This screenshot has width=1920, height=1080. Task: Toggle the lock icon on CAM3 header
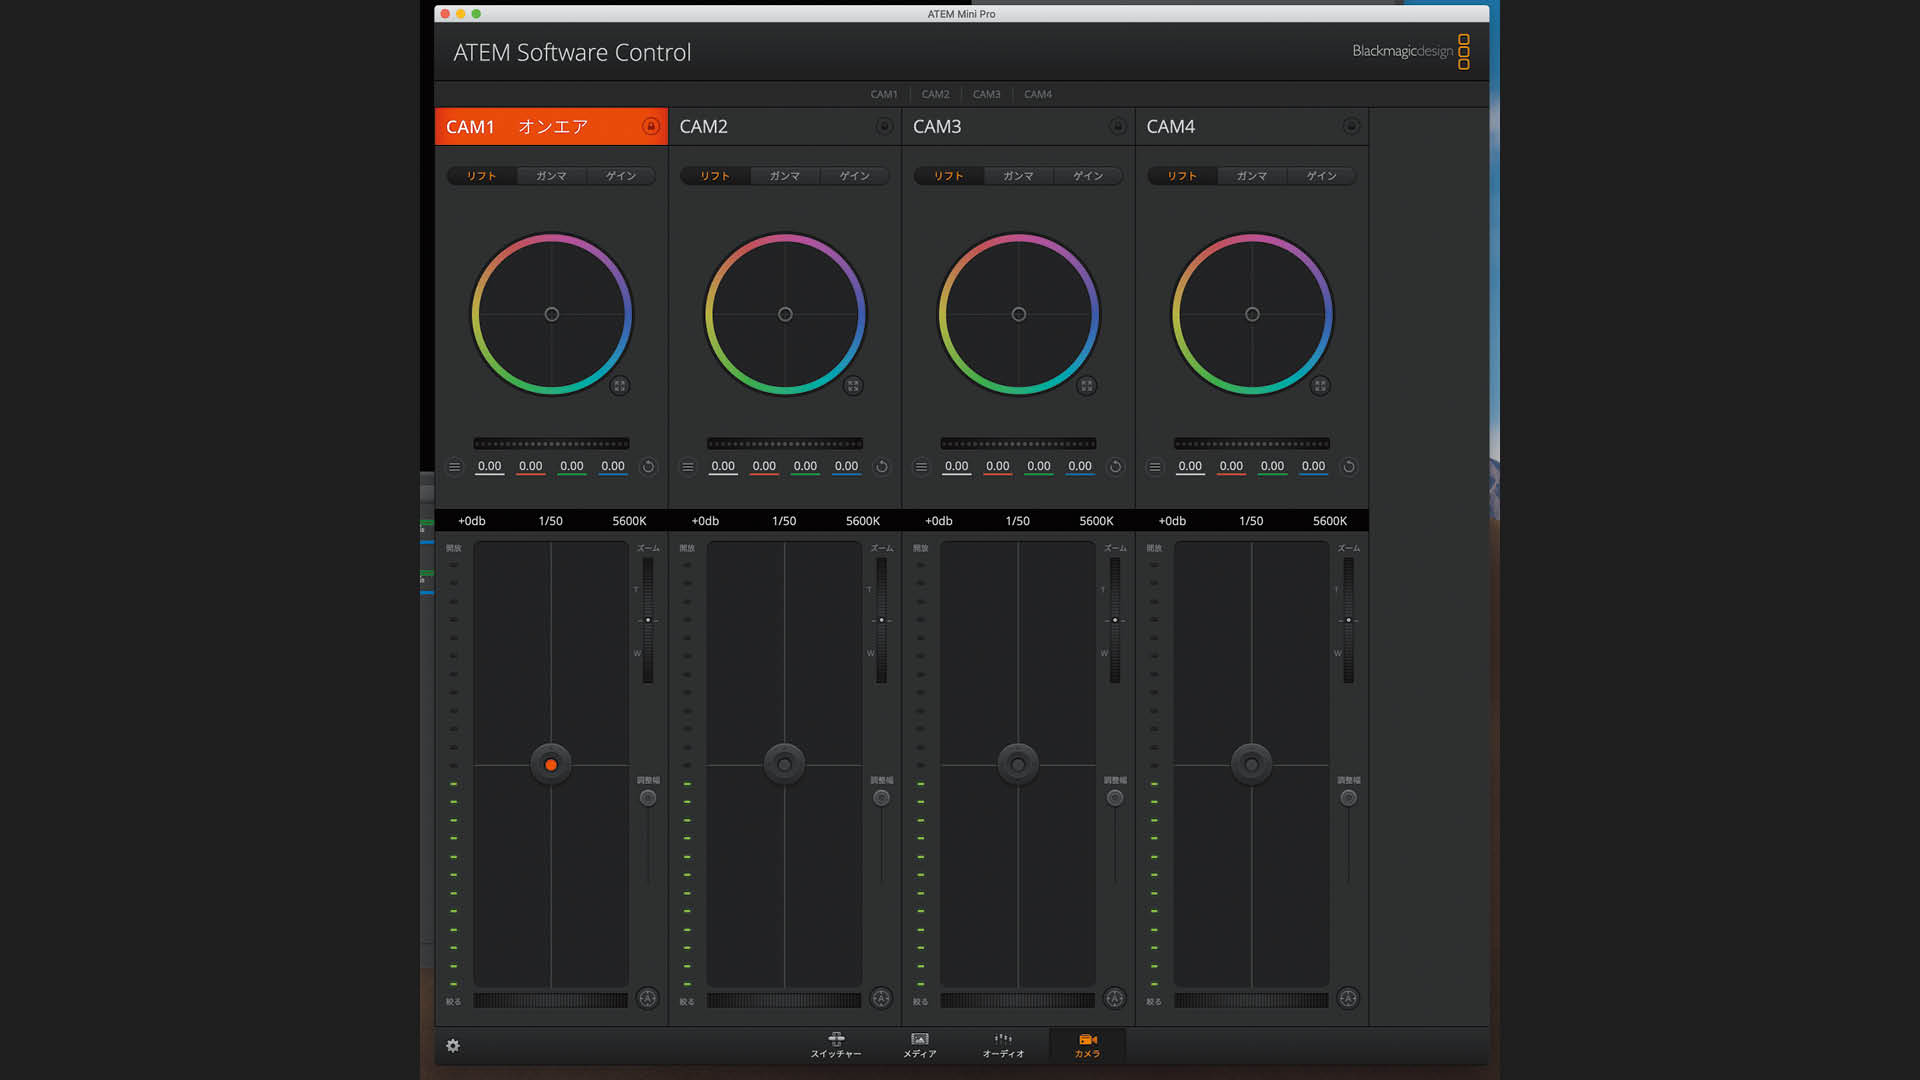1118,126
